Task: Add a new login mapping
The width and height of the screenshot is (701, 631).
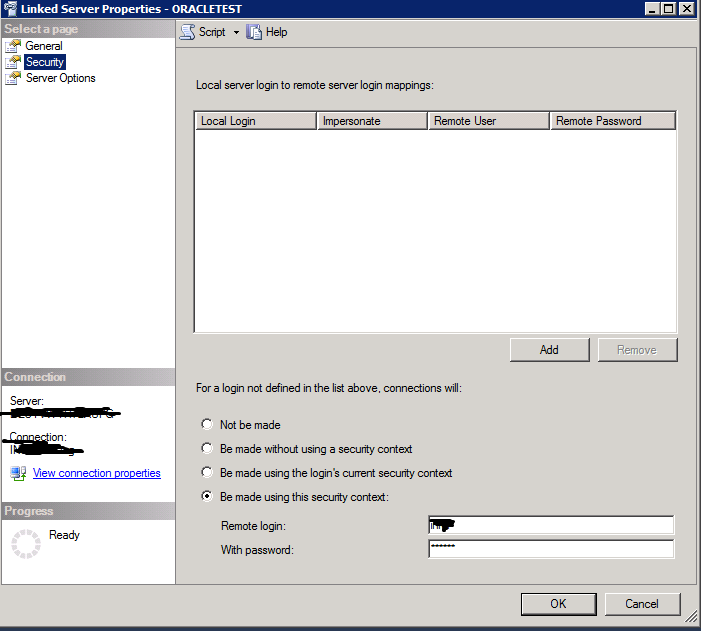Action: (549, 350)
